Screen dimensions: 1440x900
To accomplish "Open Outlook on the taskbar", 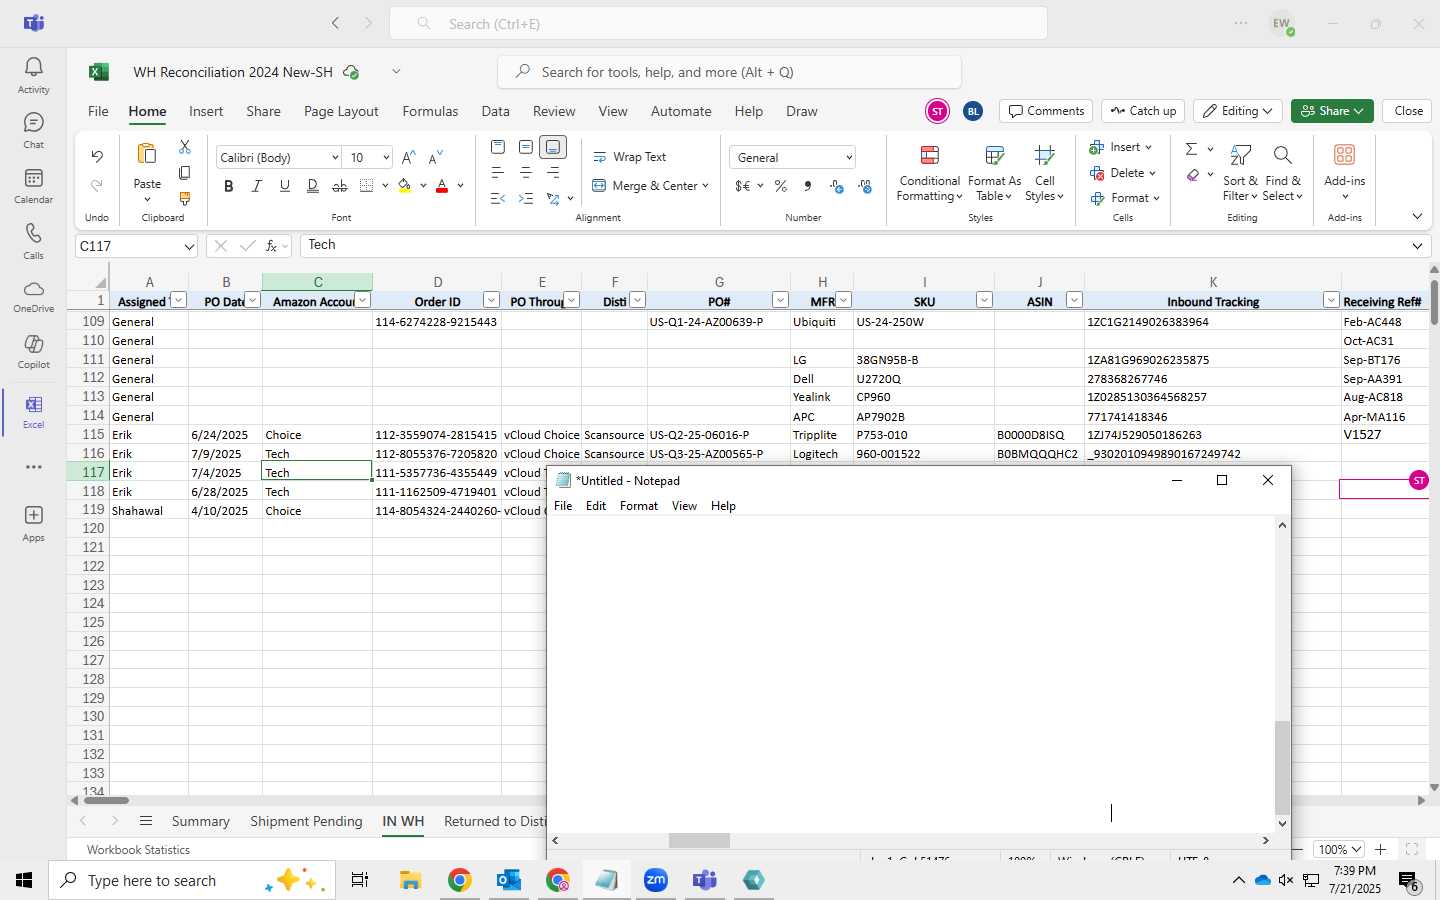I will 508,880.
